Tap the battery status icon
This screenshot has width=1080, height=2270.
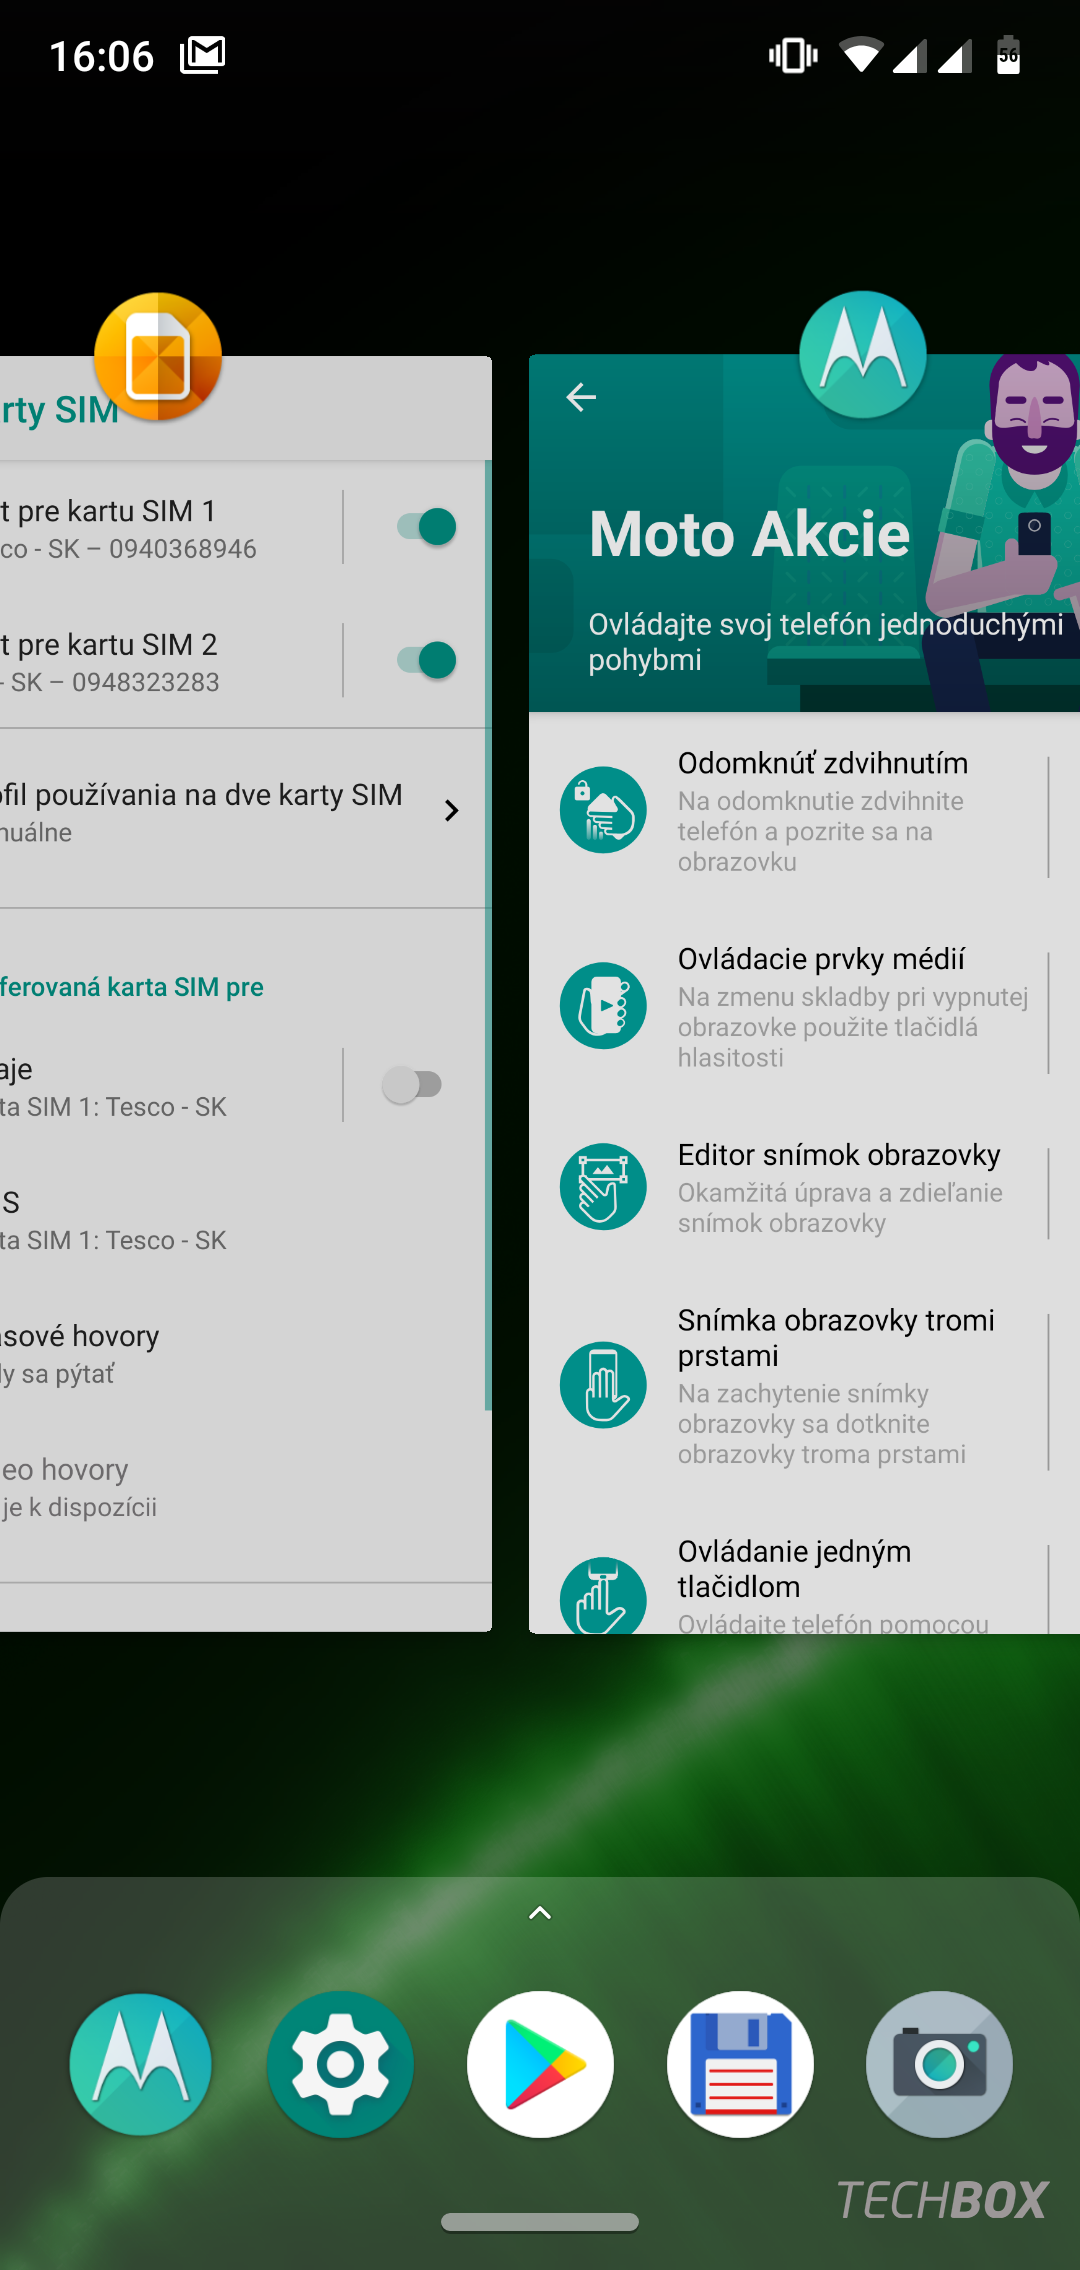click(1009, 55)
